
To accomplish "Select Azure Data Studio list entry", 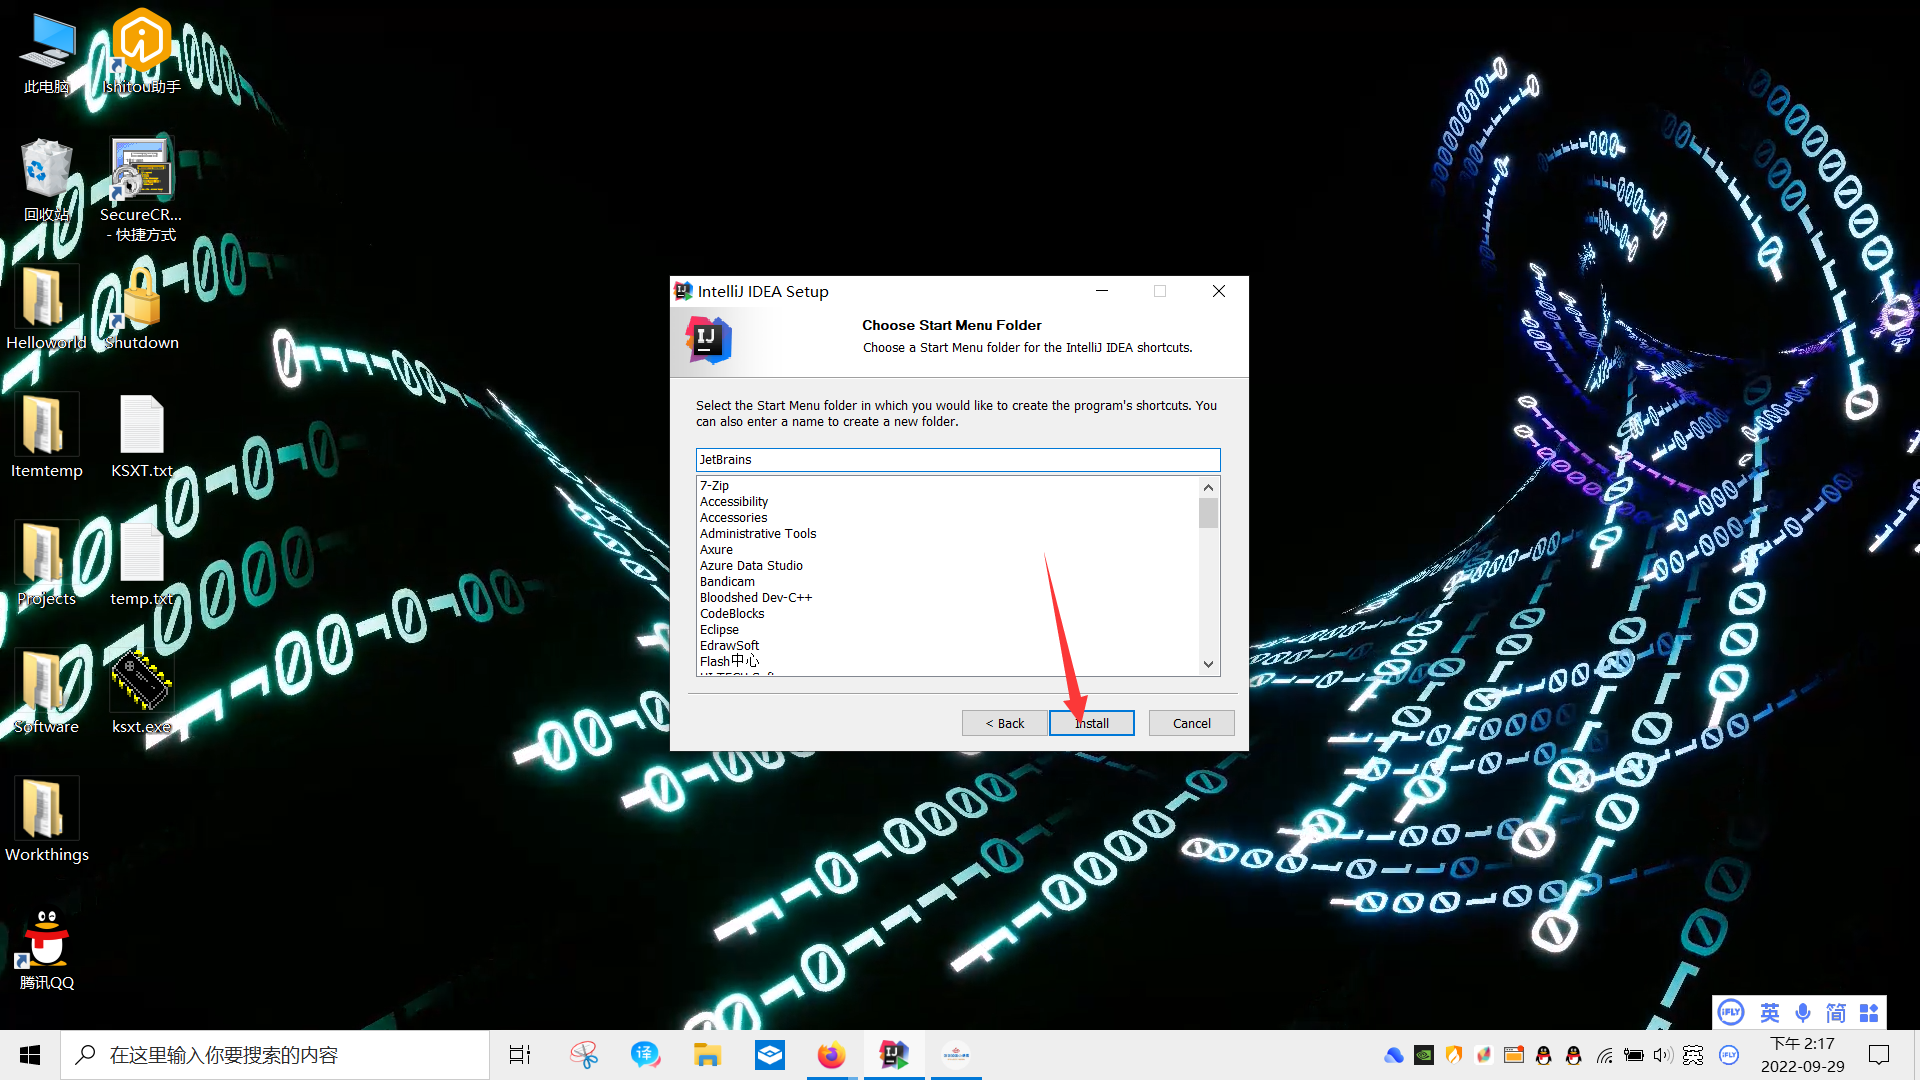I will pos(751,566).
